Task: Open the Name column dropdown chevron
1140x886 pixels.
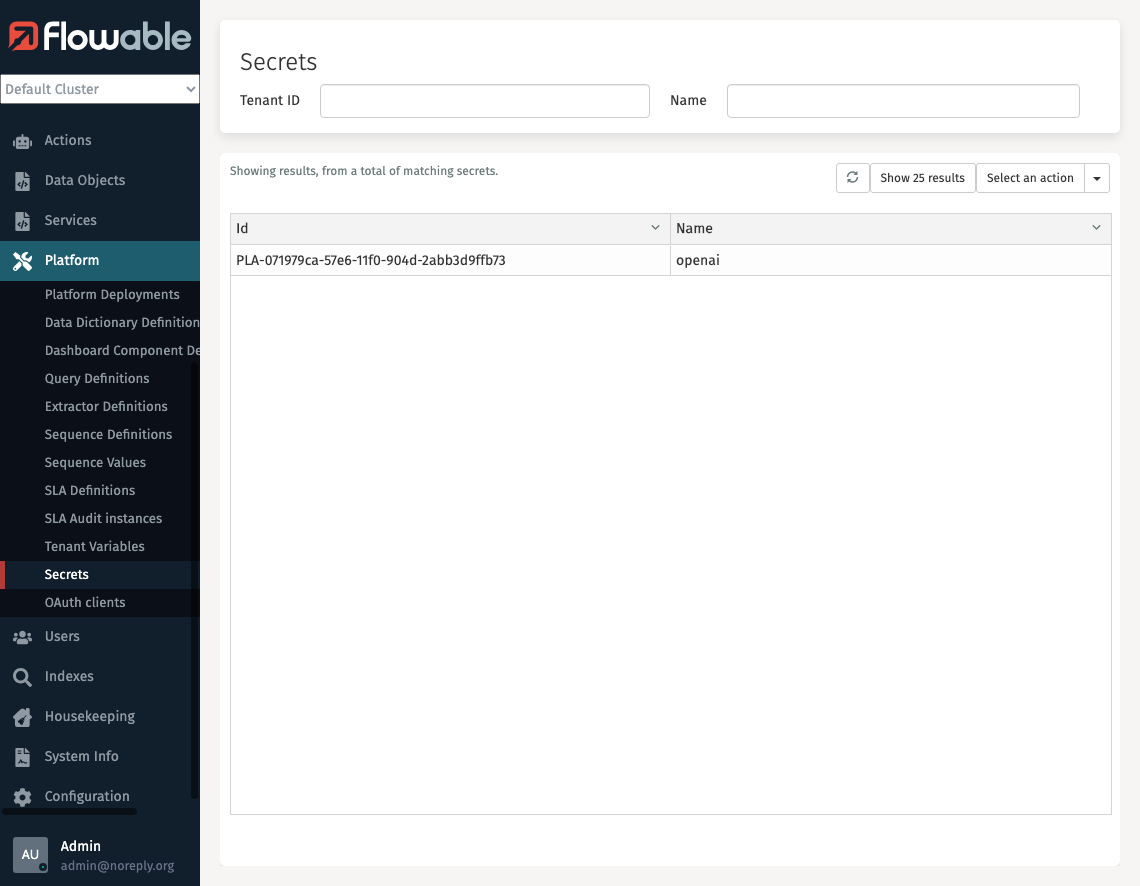Action: click(x=1095, y=228)
